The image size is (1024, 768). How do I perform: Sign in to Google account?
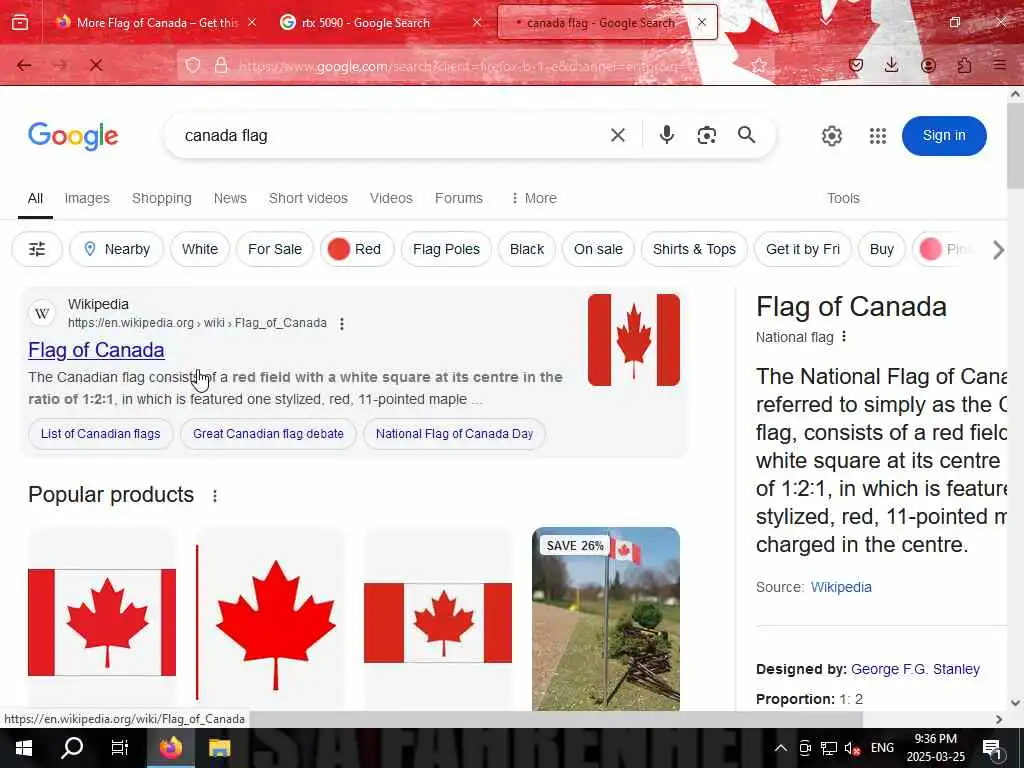point(944,136)
